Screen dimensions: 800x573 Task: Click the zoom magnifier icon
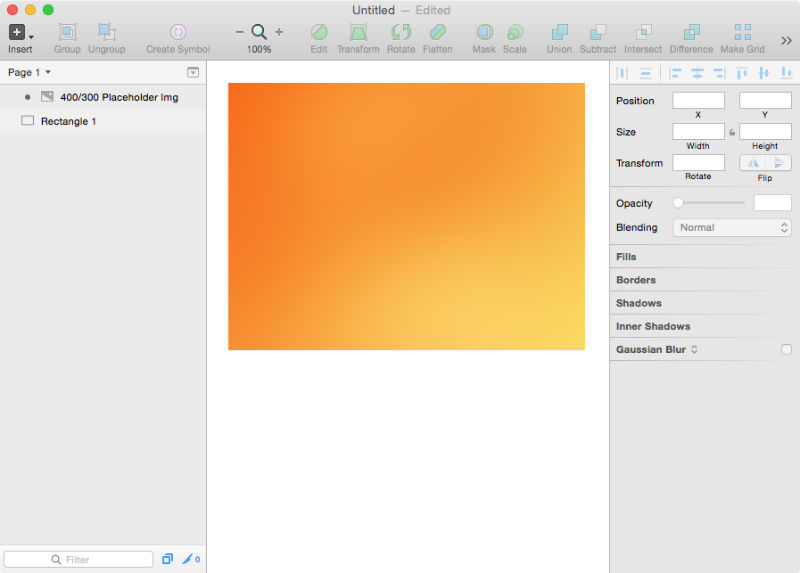pyautogui.click(x=259, y=32)
